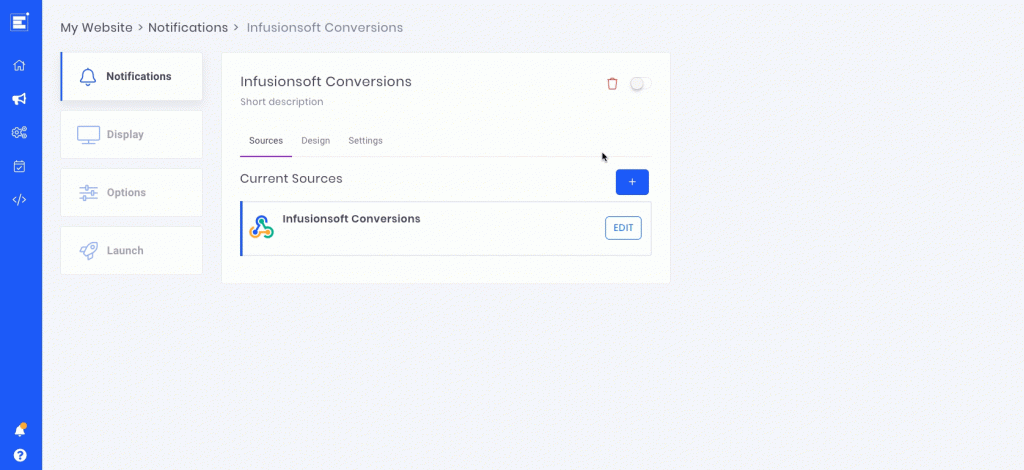Click the bell alerts icon at the bottom
Image resolution: width=1024 pixels, height=470 pixels.
click(20, 430)
